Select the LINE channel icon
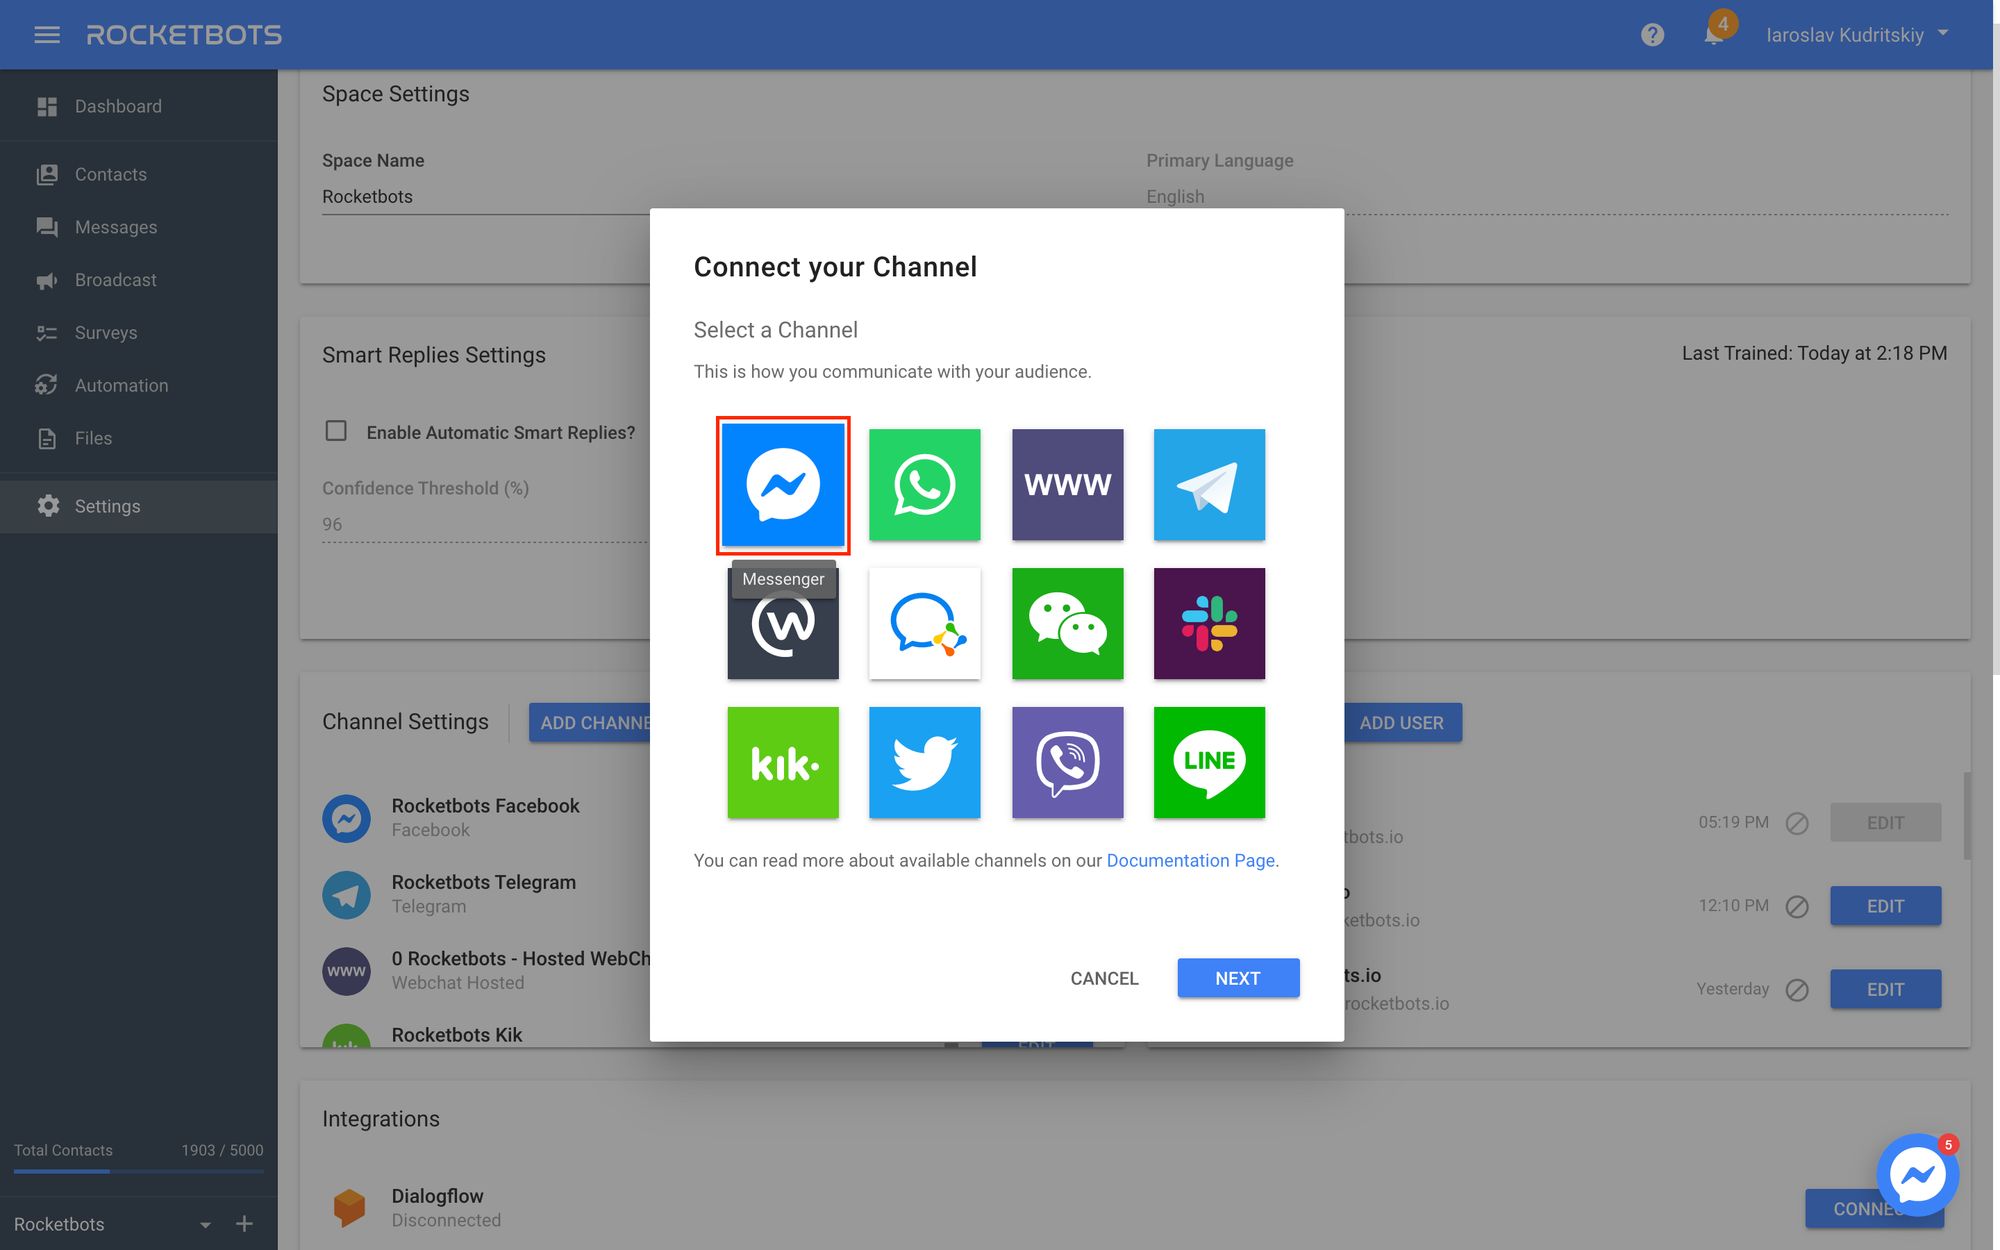2000x1250 pixels. (1210, 762)
